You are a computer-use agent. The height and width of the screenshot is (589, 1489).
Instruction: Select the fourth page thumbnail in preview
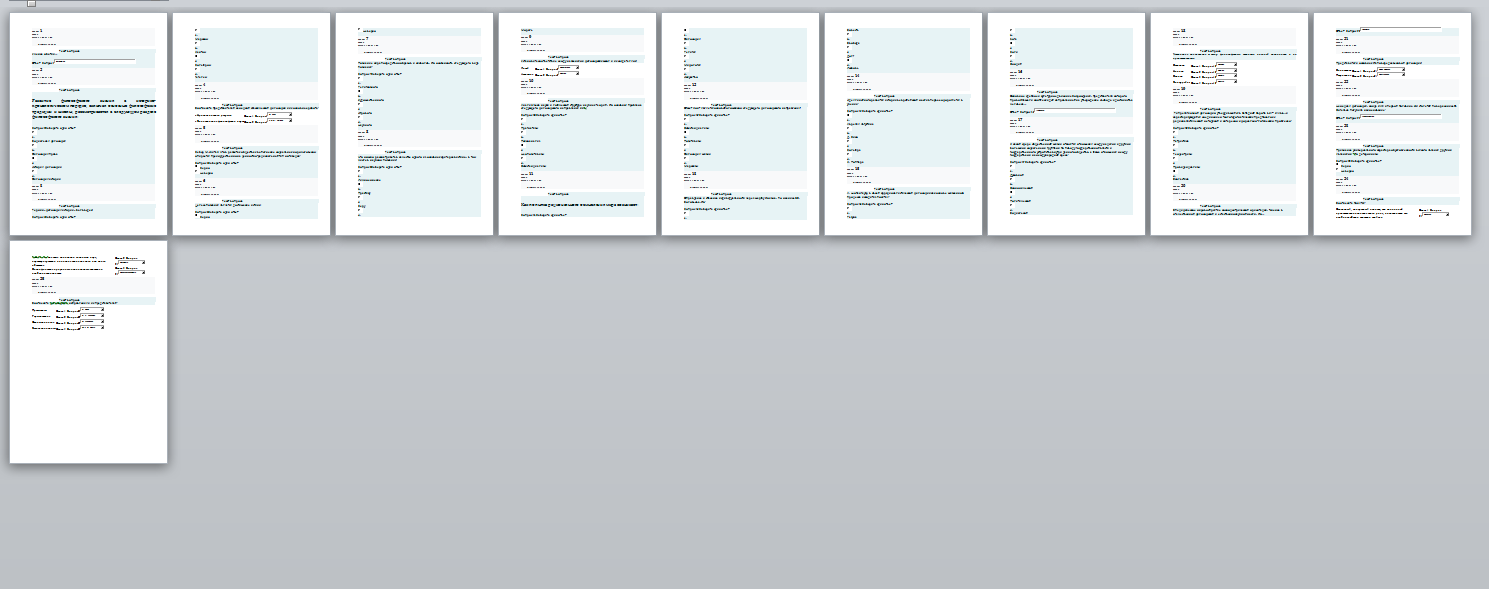click(x=577, y=124)
